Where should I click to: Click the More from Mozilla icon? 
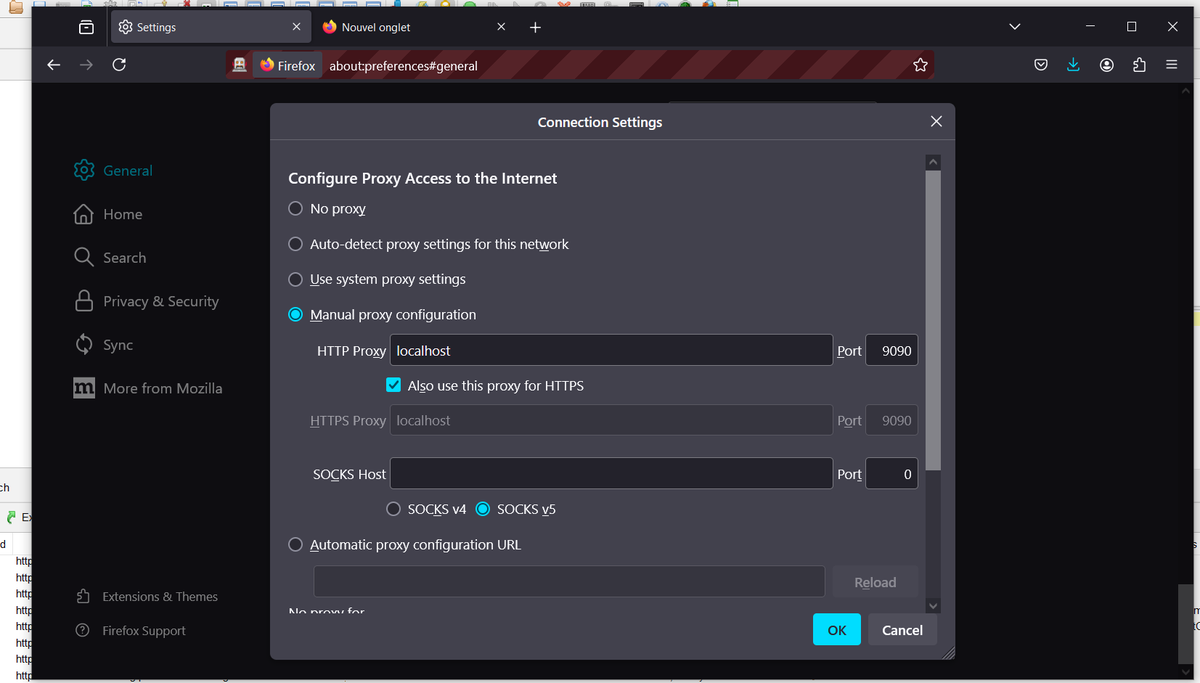coord(84,388)
